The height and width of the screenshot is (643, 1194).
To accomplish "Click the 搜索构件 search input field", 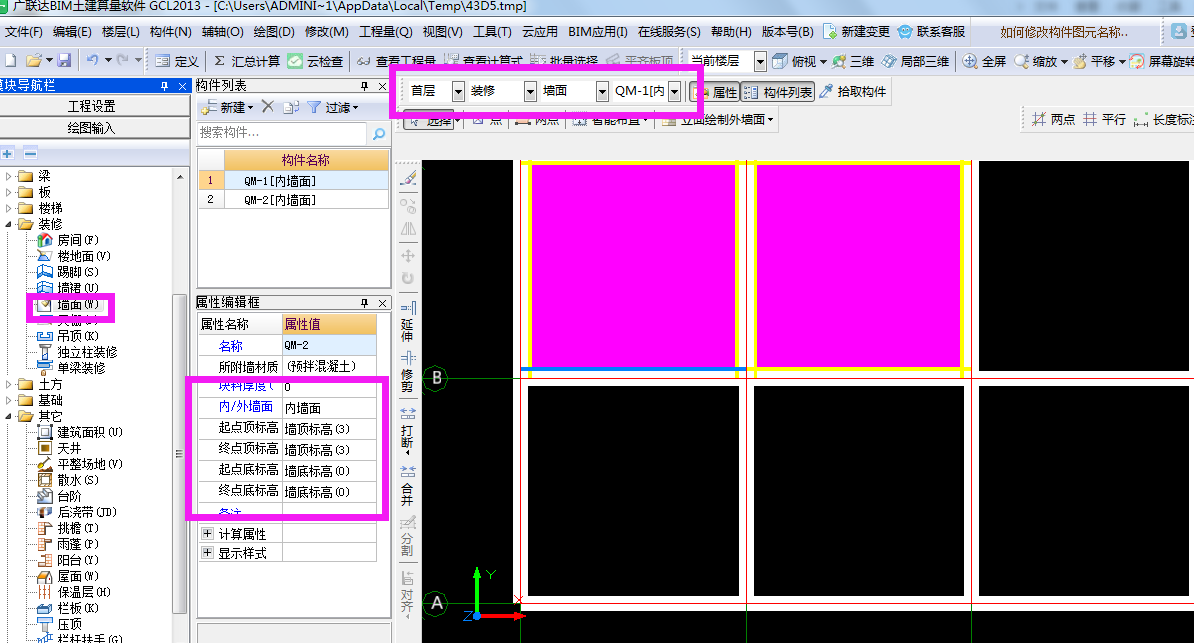I will pyautogui.click(x=283, y=133).
